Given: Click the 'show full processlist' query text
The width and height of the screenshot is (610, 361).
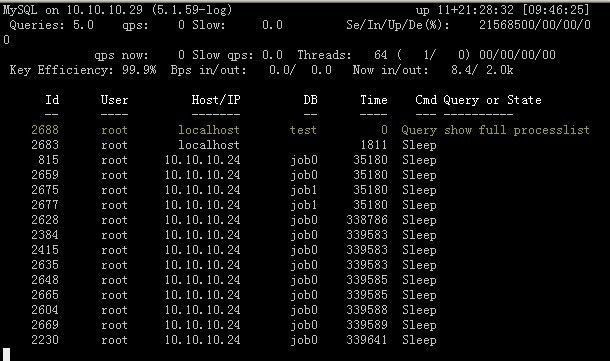Looking at the screenshot, I should pyautogui.click(x=517, y=130).
